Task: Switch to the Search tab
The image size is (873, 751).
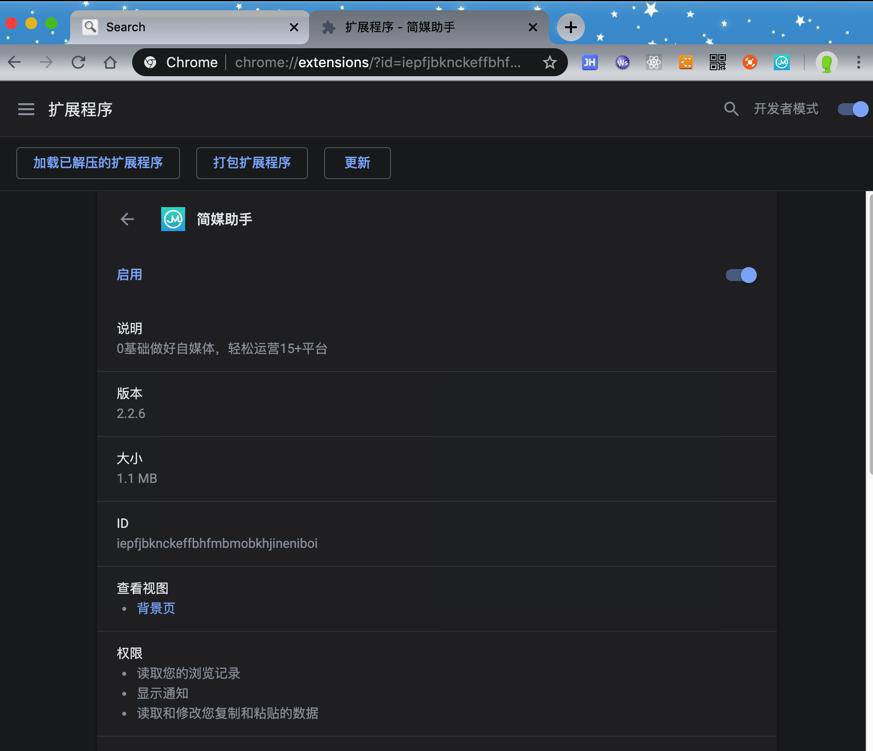Action: coord(189,27)
